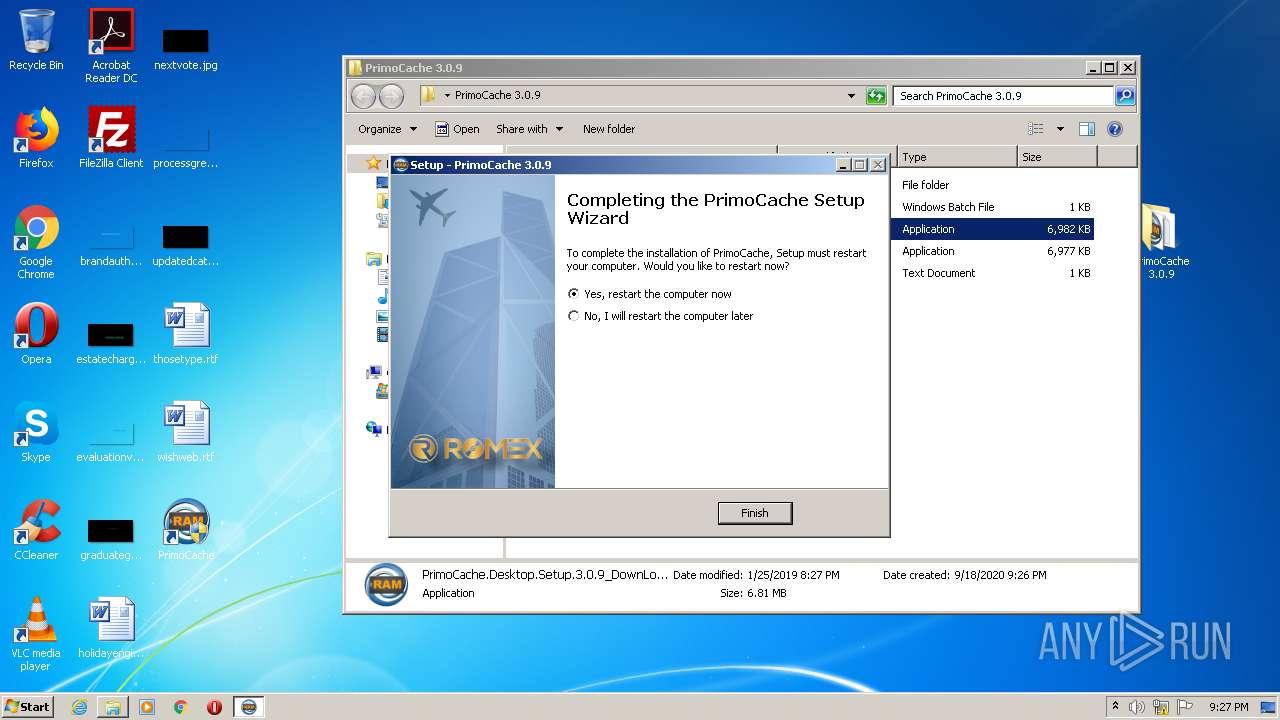Click the change view icon

tap(1036, 129)
